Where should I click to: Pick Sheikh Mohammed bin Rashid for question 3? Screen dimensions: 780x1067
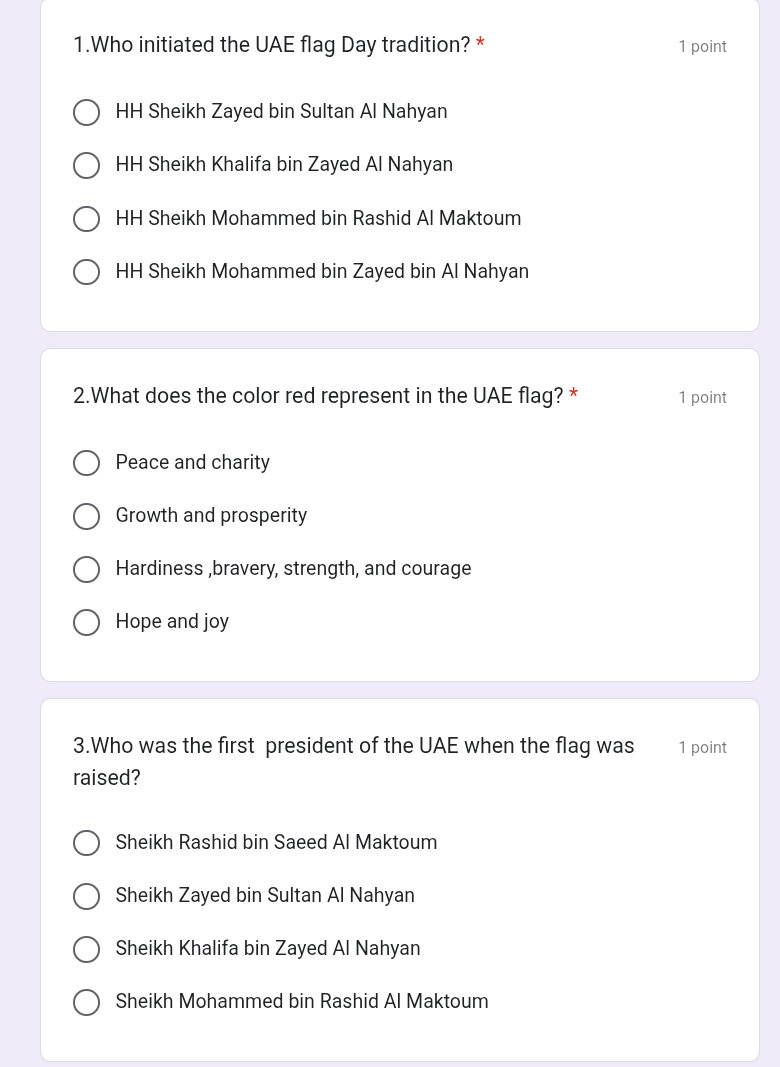(86, 1001)
